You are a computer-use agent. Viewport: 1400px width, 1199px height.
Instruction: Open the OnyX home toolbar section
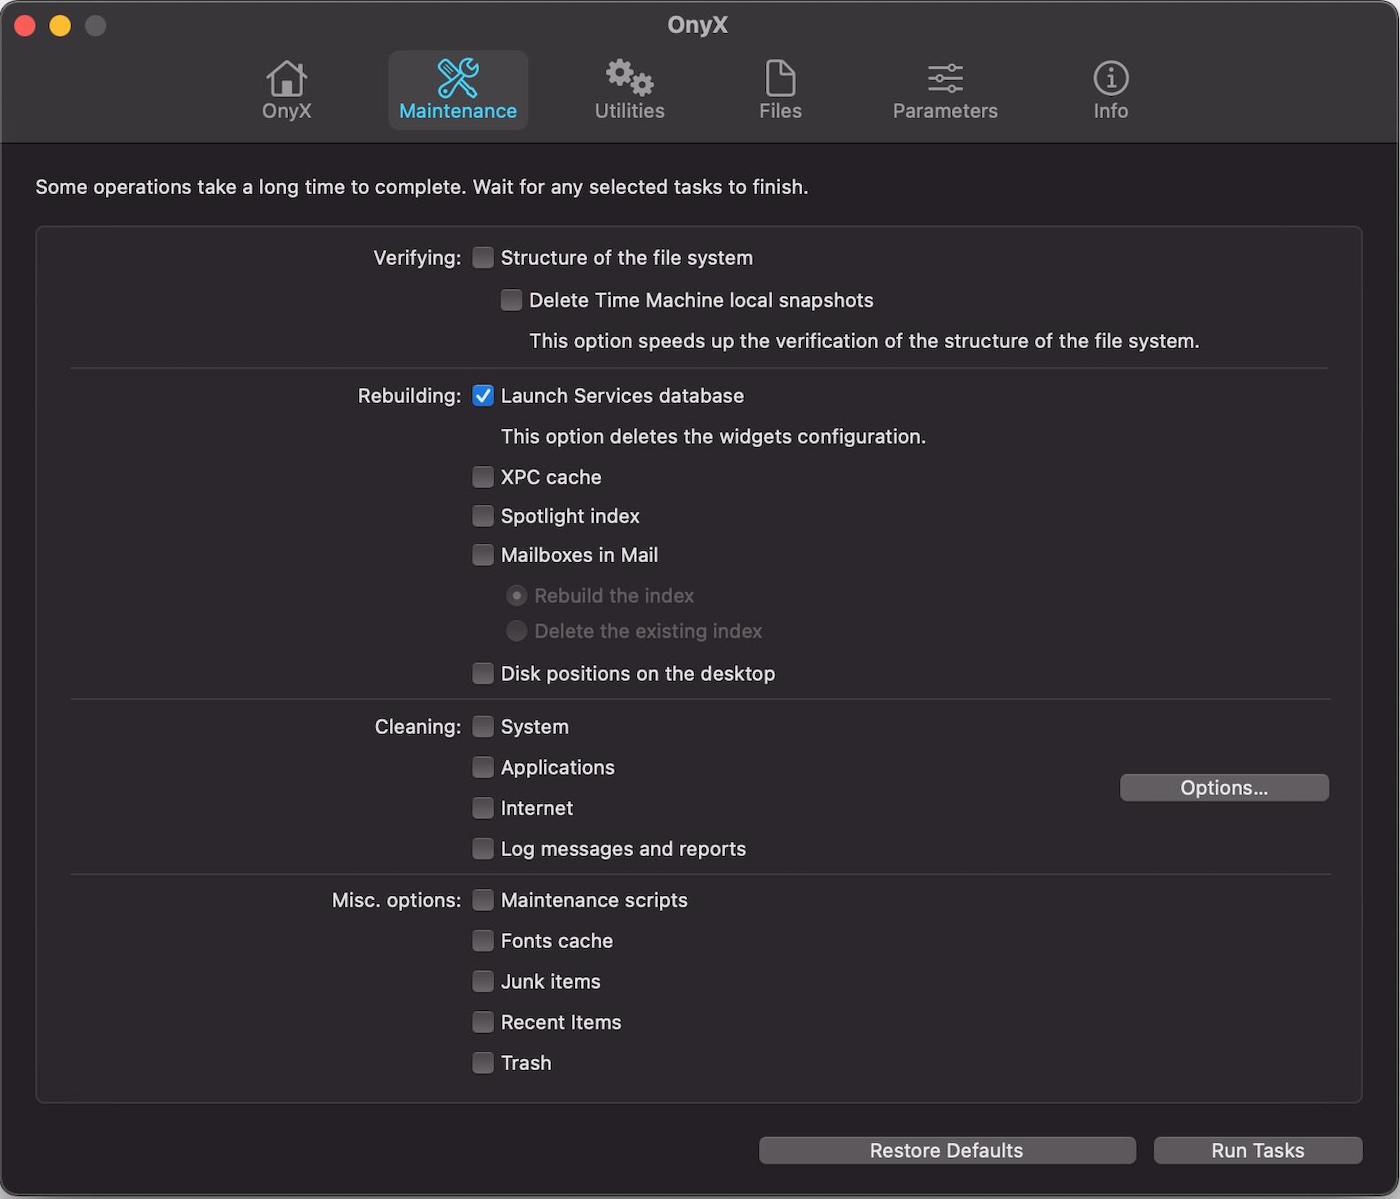click(286, 90)
